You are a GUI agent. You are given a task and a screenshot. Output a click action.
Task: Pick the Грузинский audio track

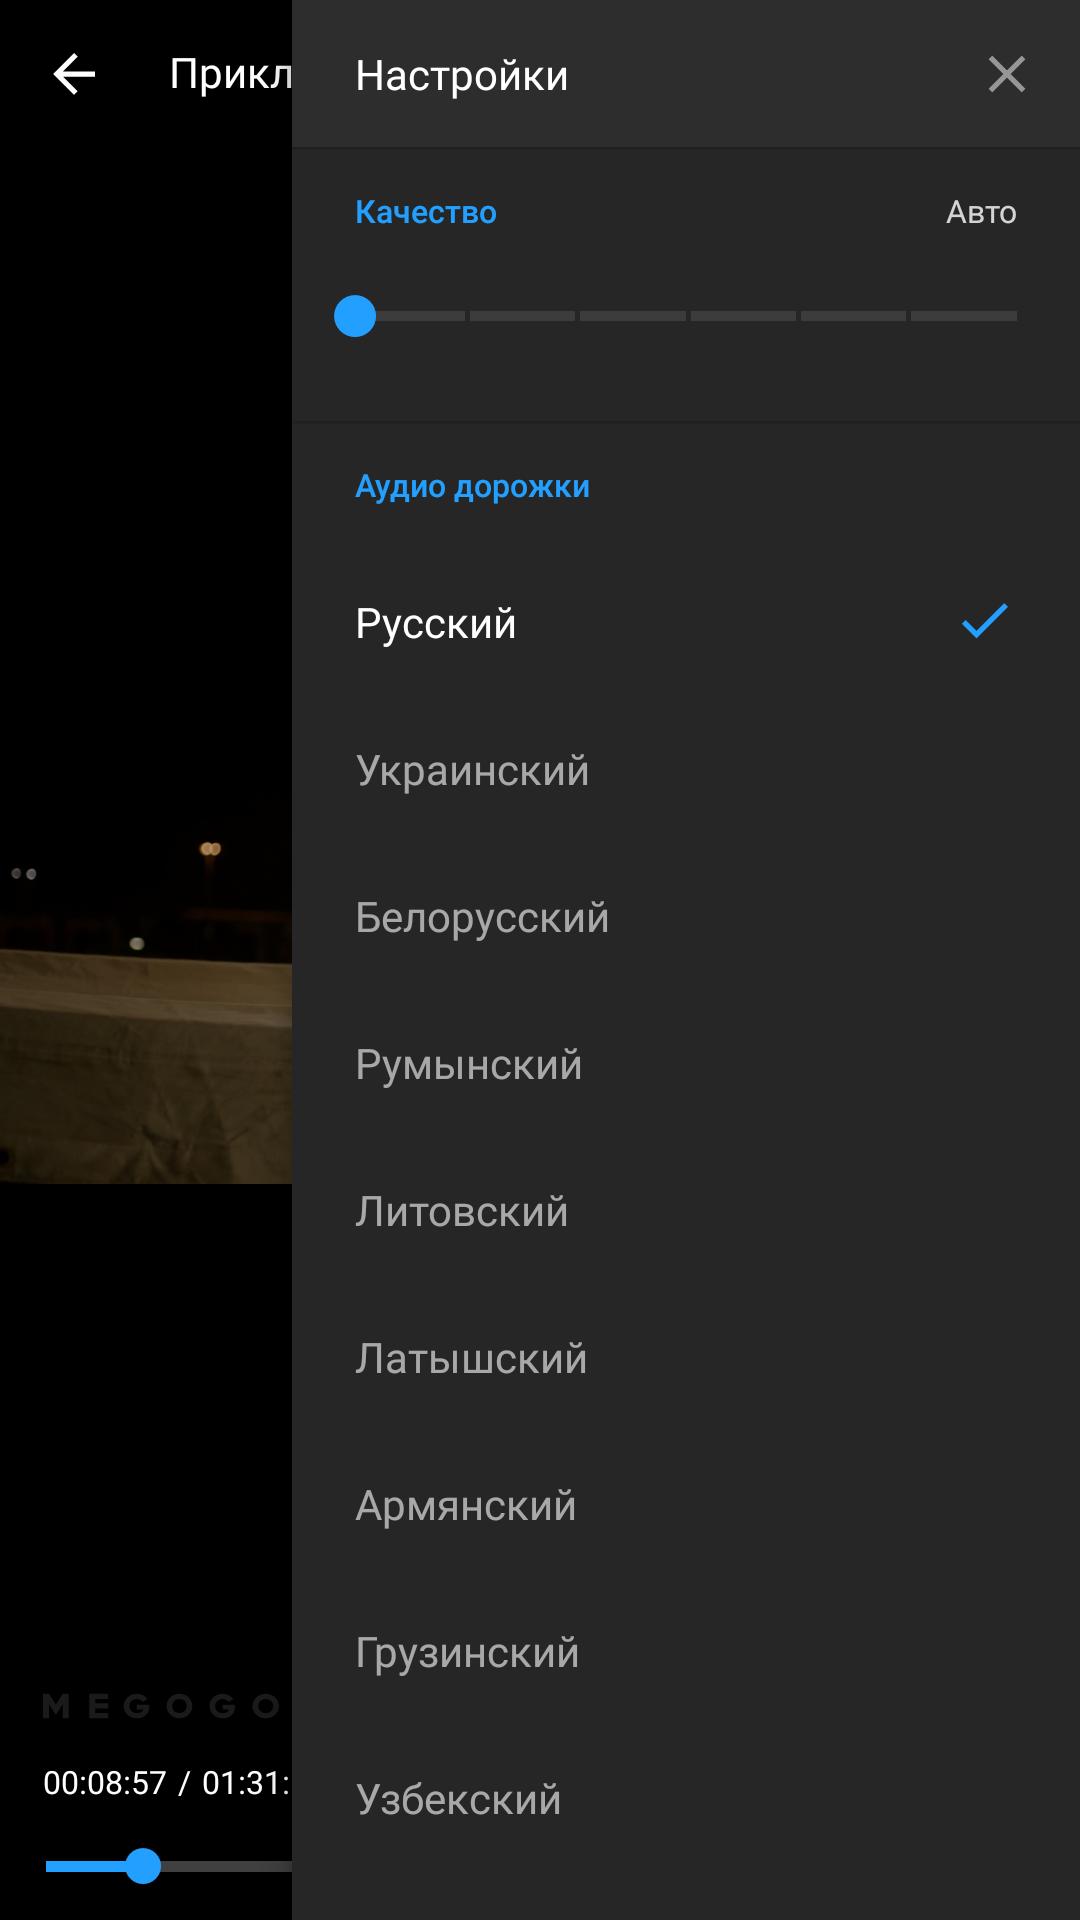(x=686, y=1652)
